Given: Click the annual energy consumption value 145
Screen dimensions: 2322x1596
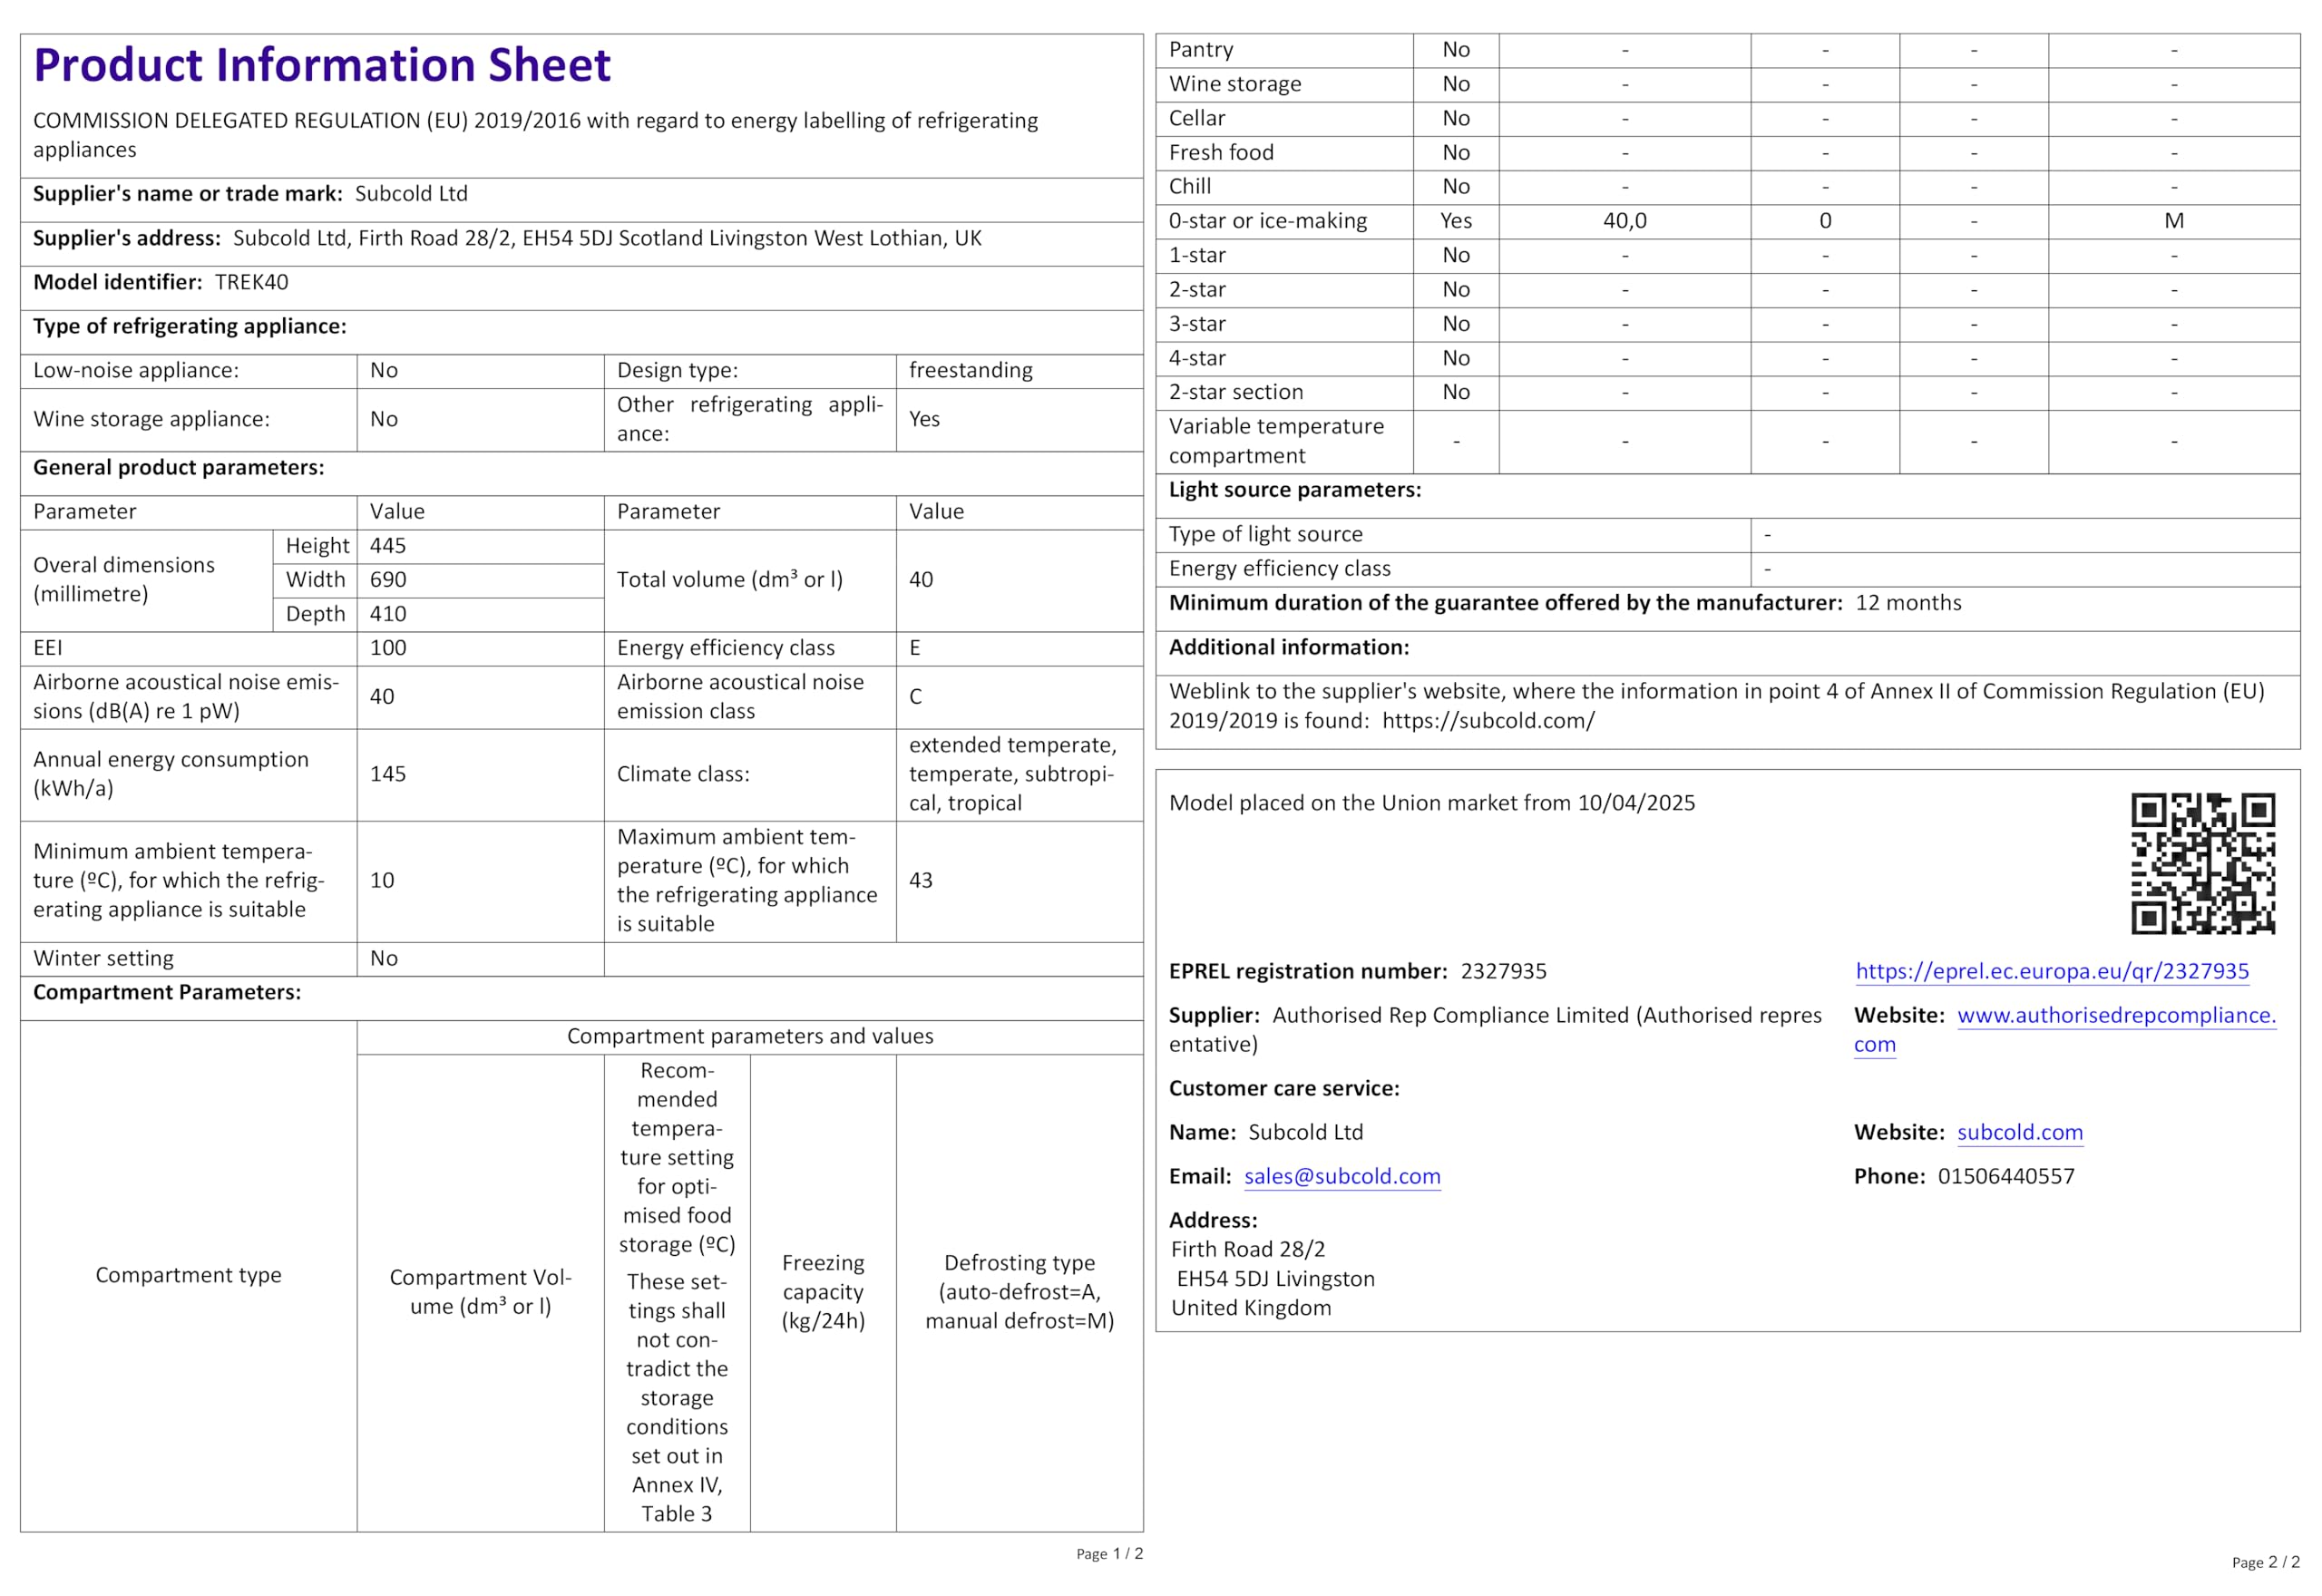Looking at the screenshot, I should 388,774.
